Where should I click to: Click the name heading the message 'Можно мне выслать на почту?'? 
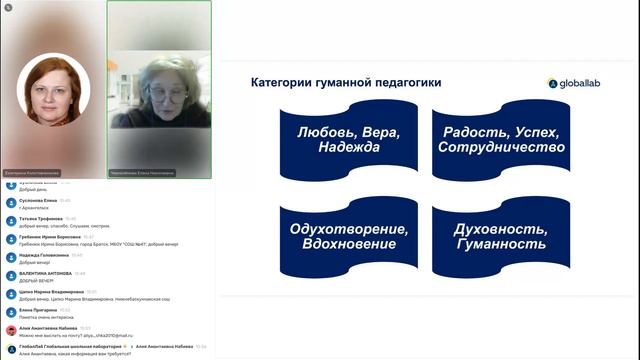(x=48, y=328)
